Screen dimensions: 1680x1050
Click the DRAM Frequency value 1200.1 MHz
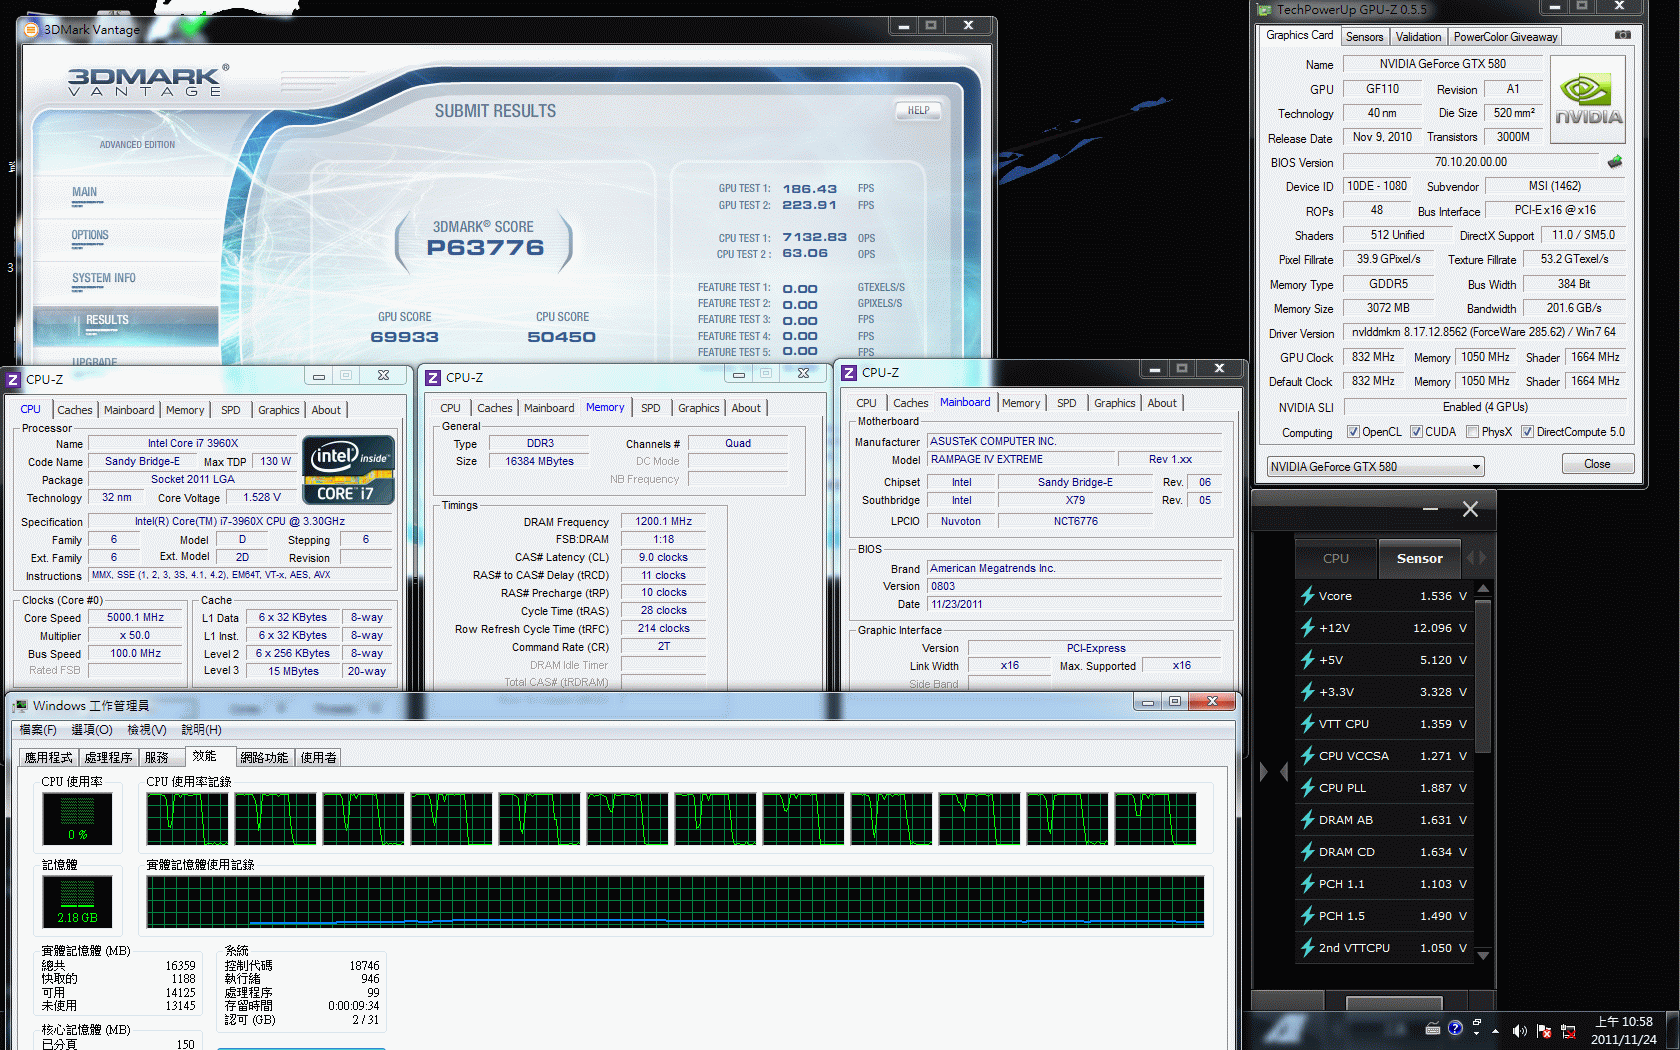click(663, 521)
